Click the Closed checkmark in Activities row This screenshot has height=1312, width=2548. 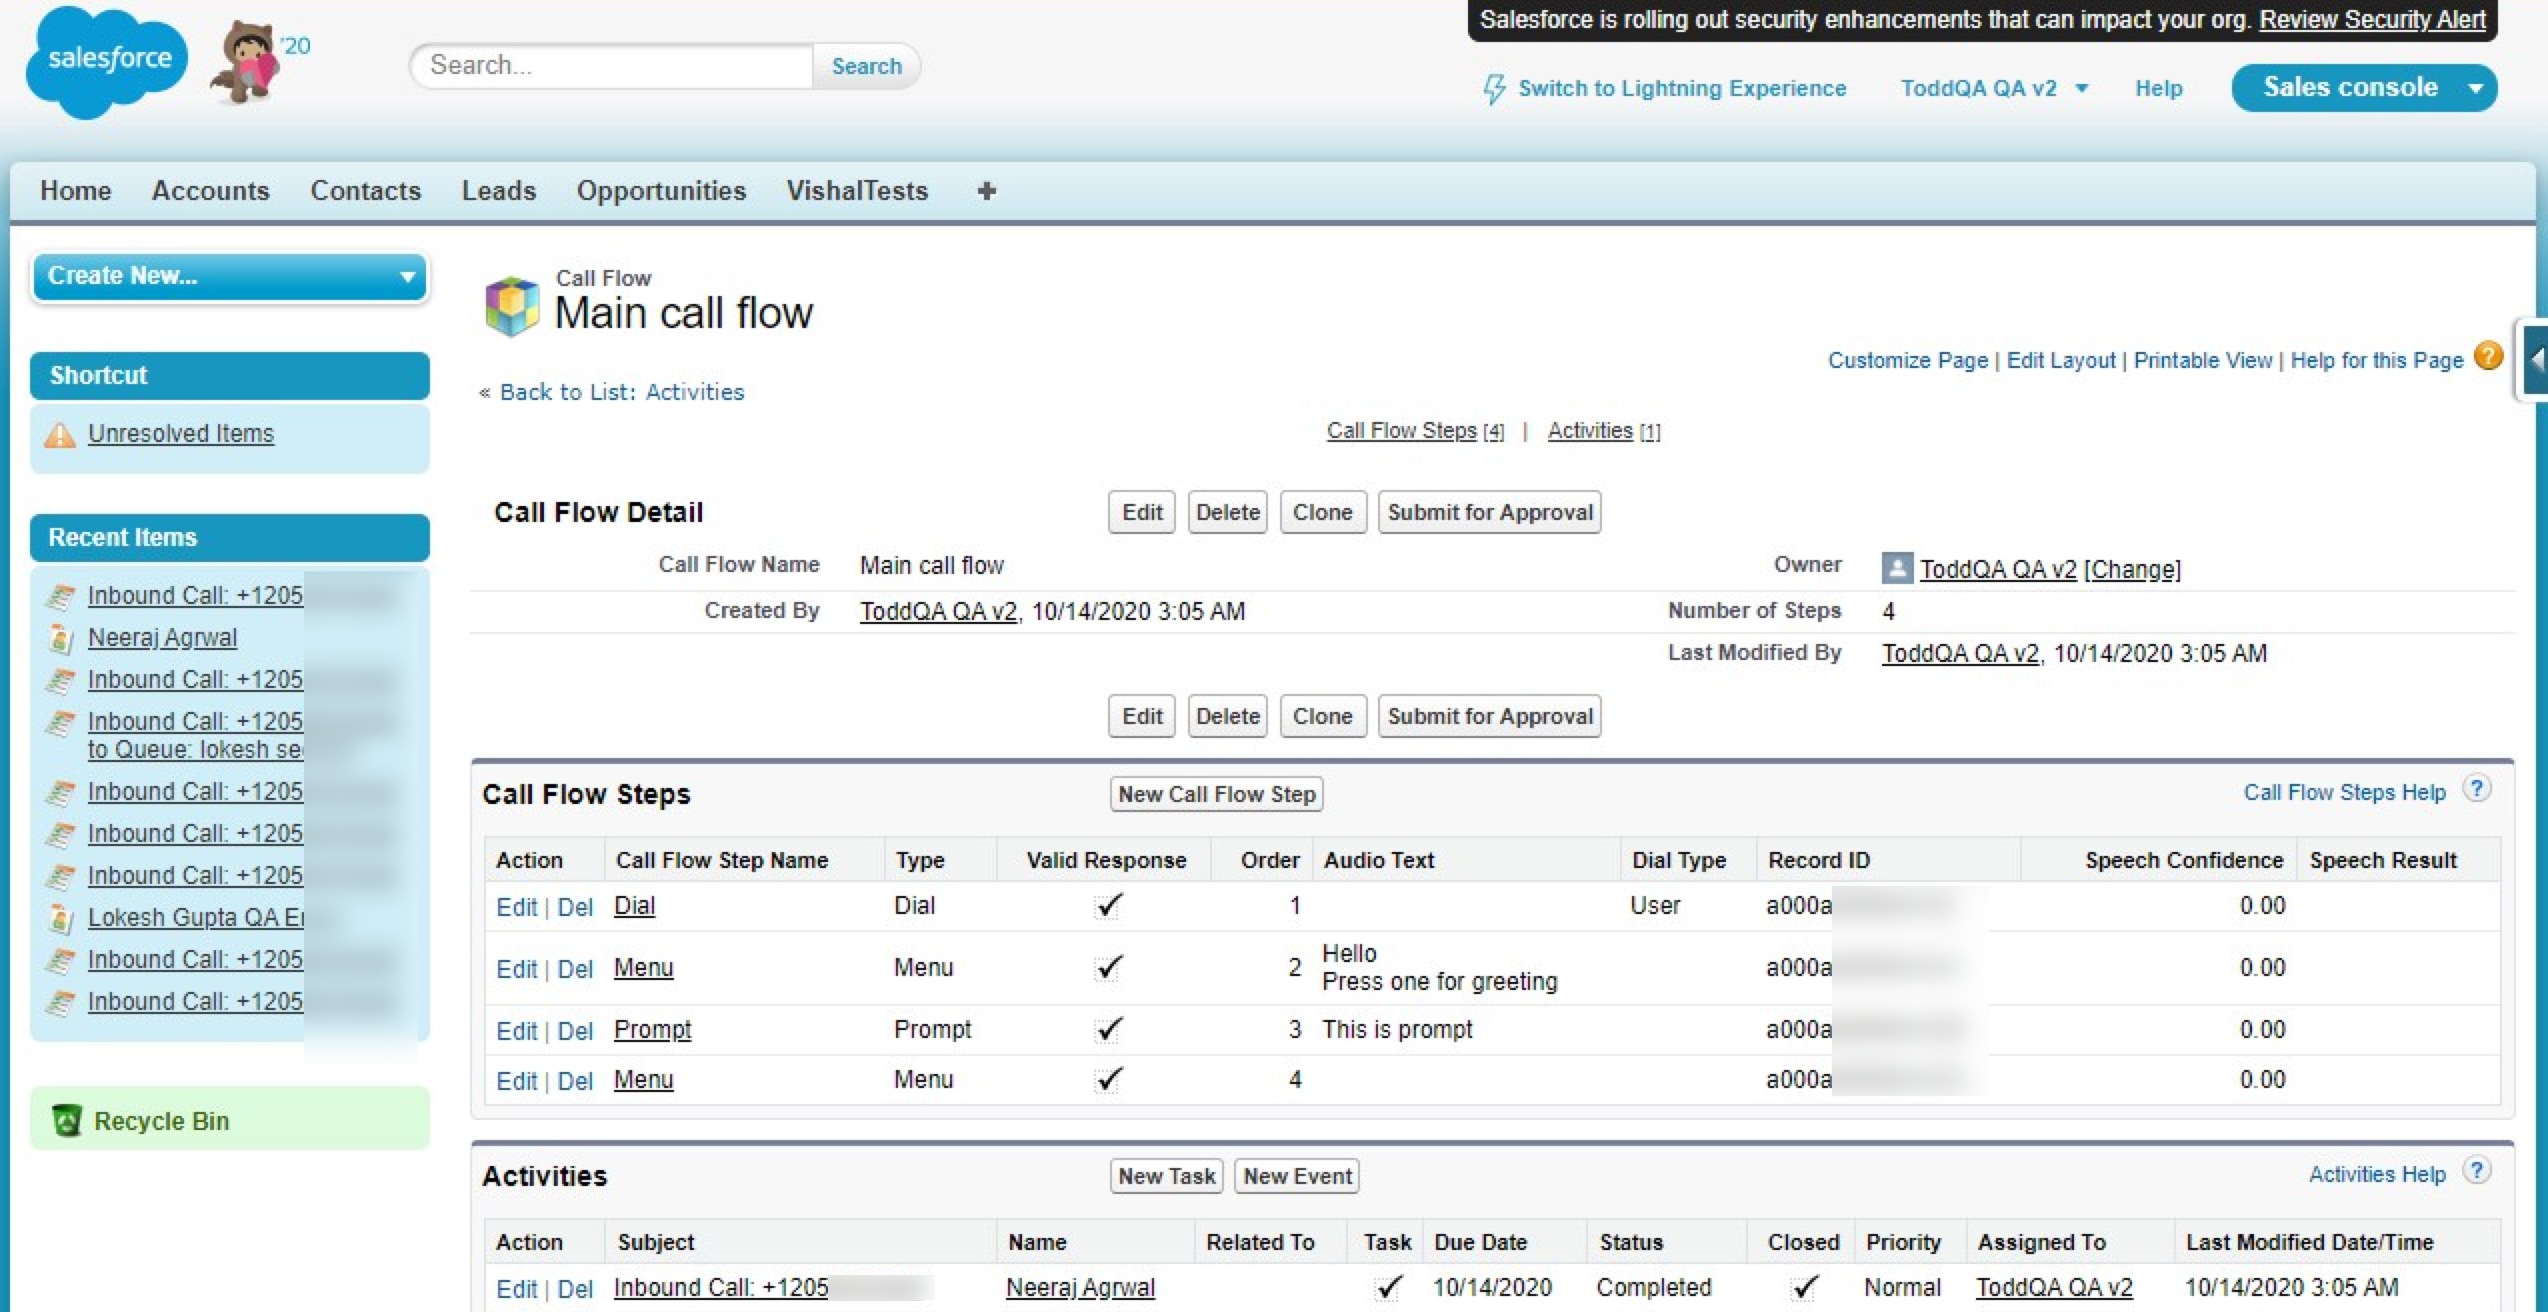tap(1804, 1286)
